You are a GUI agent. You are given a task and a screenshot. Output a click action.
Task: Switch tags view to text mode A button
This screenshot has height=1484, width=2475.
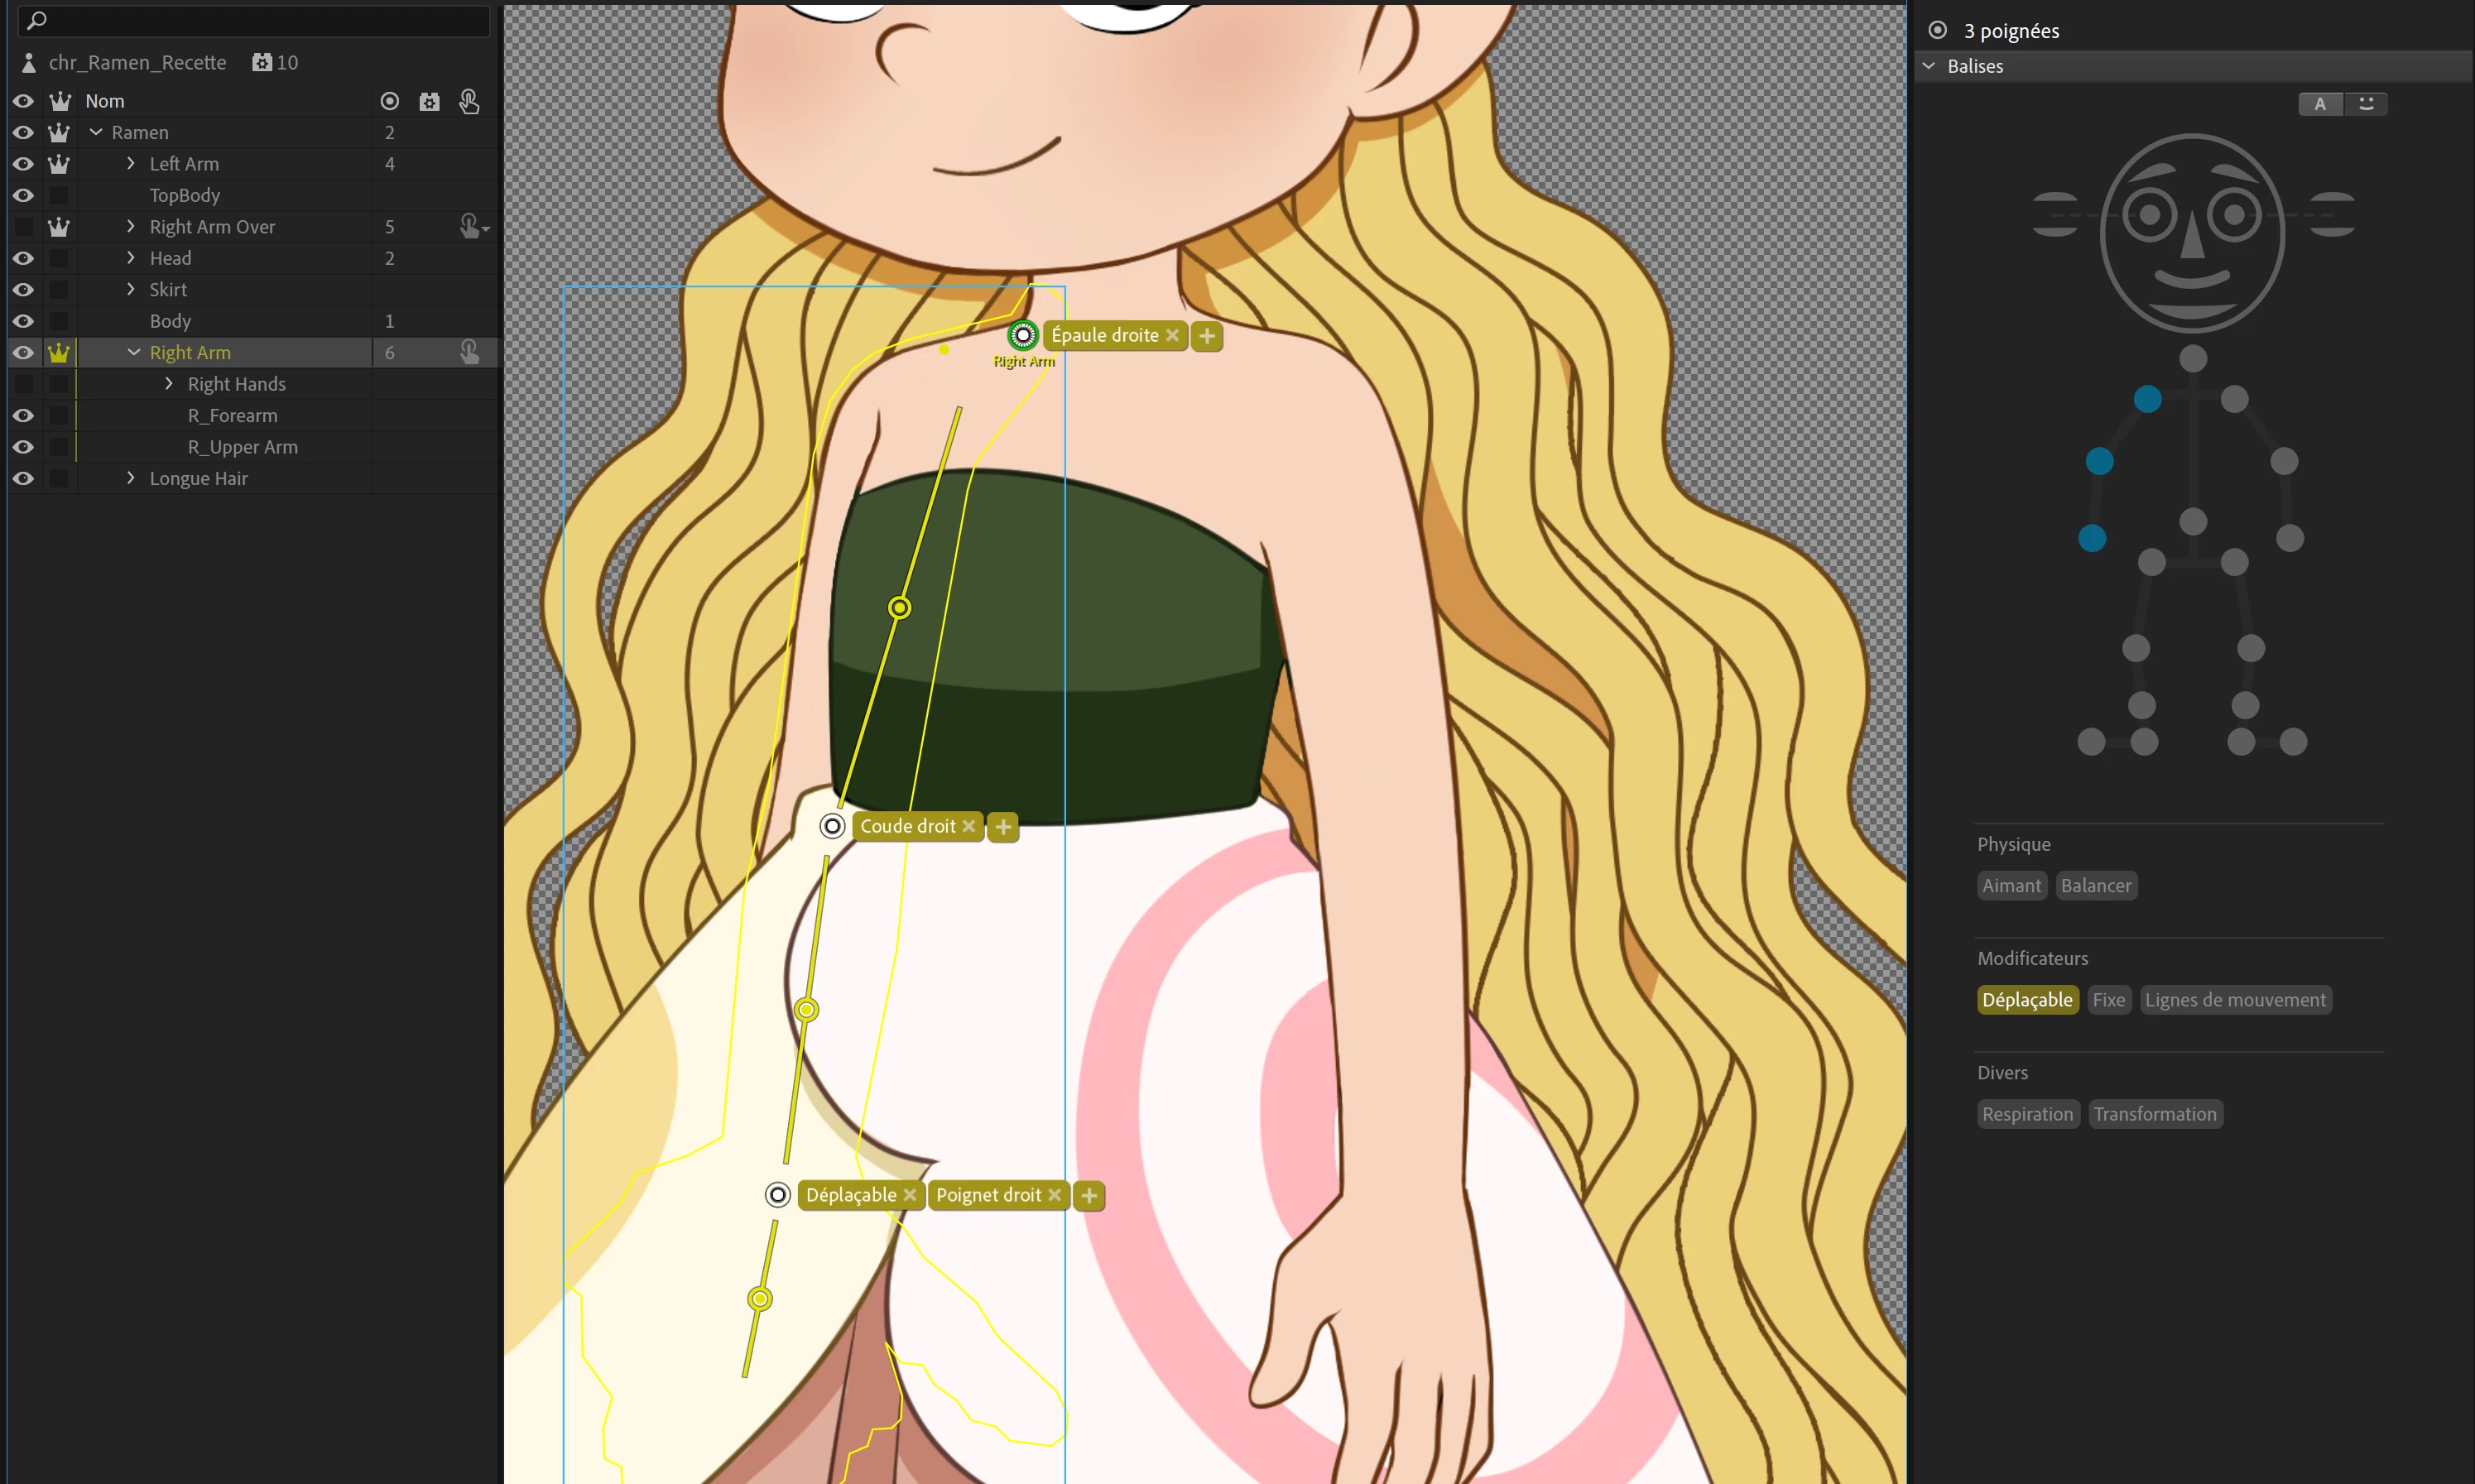(2320, 104)
